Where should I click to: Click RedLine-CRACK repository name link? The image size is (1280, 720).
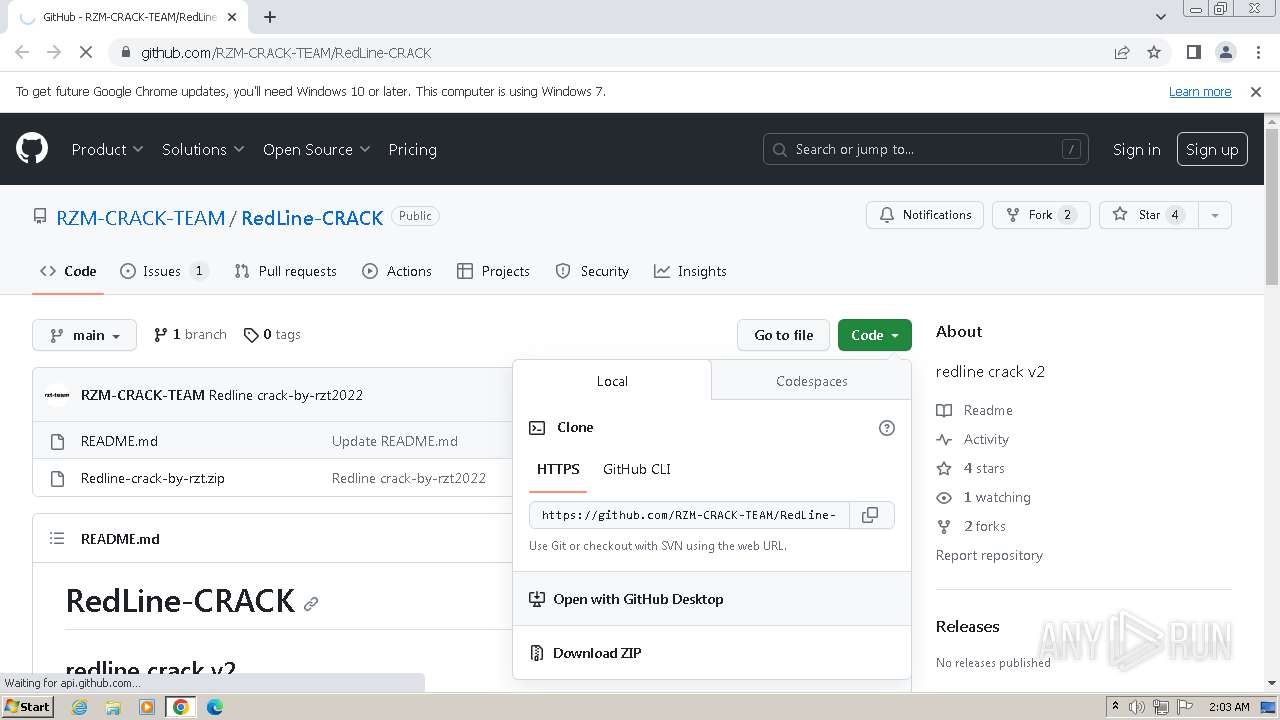[312, 217]
